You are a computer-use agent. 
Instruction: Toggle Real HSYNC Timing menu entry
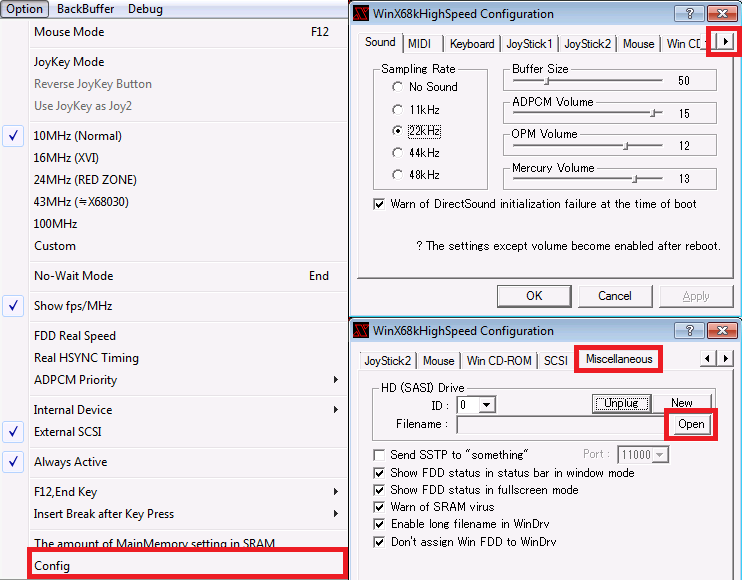pyautogui.click(x=187, y=358)
